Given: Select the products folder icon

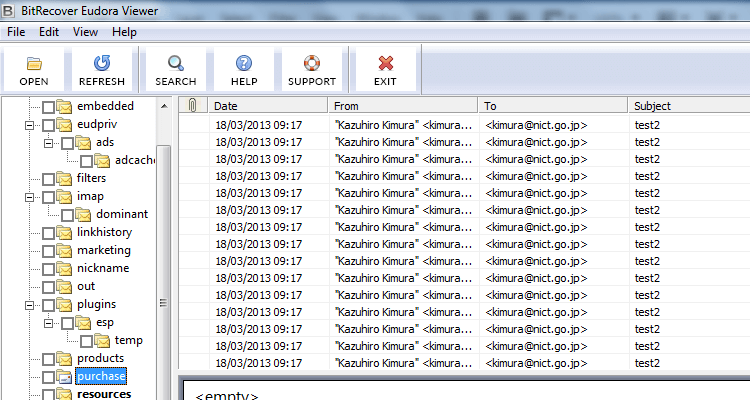Looking at the screenshot, I should click(64, 358).
